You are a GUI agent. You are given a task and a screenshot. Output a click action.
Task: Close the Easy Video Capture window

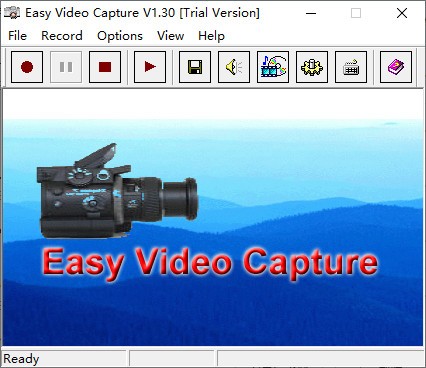click(402, 13)
